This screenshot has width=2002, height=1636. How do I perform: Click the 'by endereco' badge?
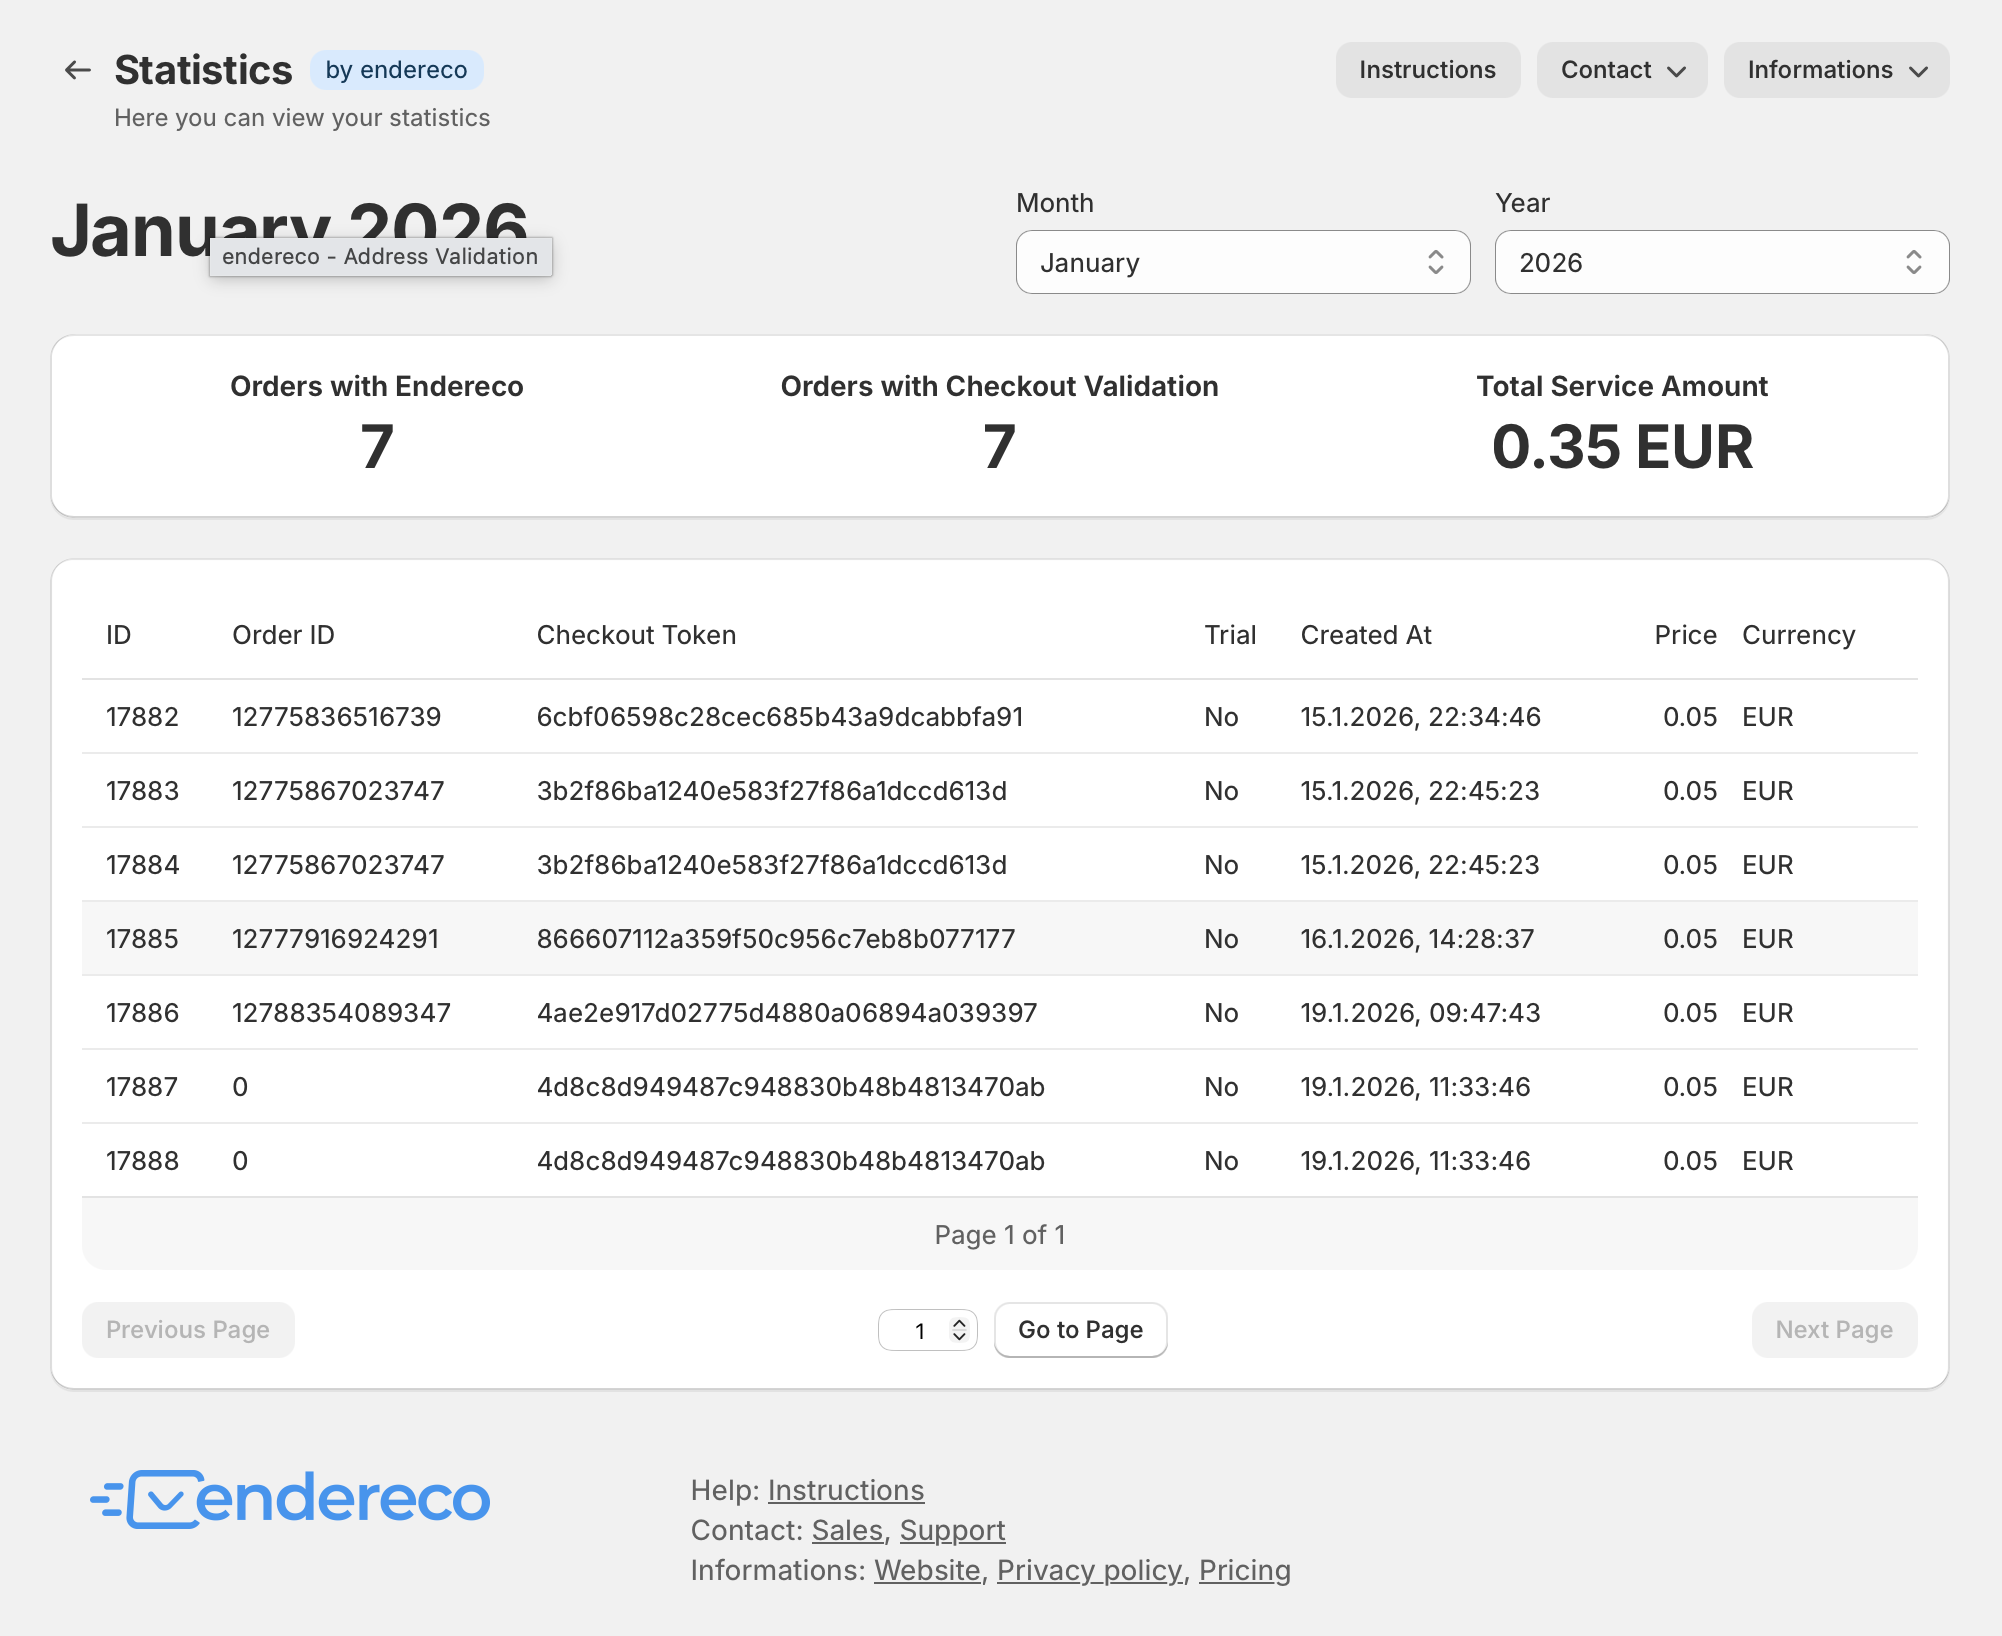coord(396,70)
